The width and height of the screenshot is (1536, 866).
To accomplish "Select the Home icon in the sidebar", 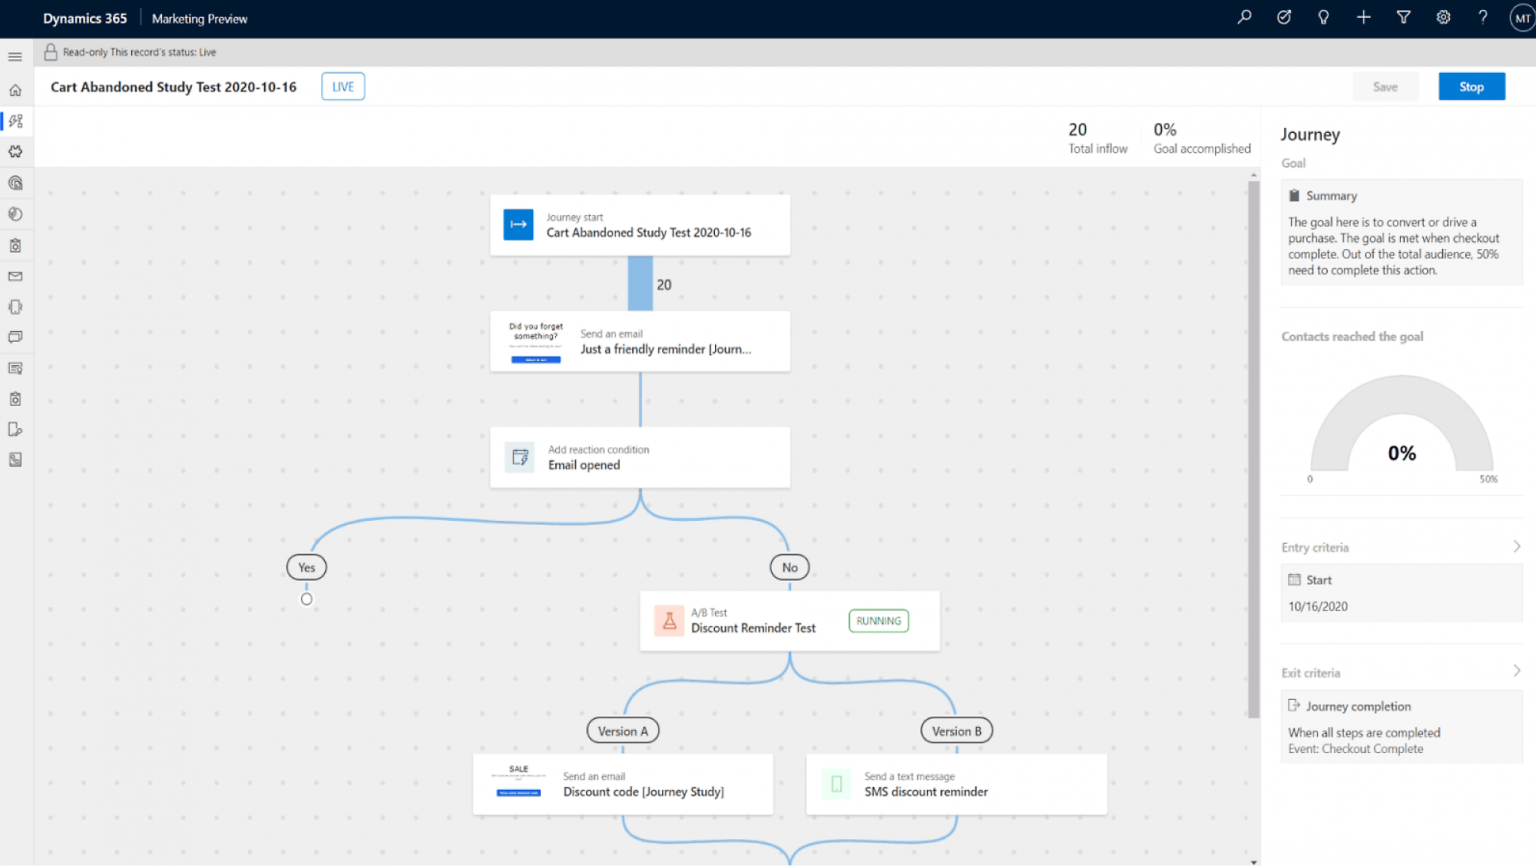I will click(x=15, y=89).
